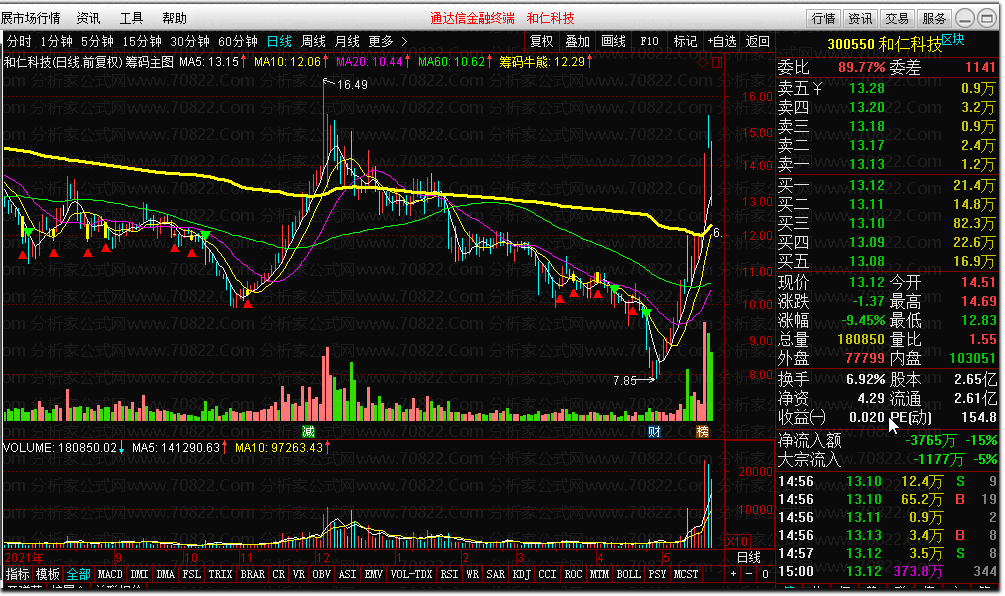Viewport: 1005px width, 596px height.
Task: Select the RSI indicator tab
Action: click(x=449, y=574)
